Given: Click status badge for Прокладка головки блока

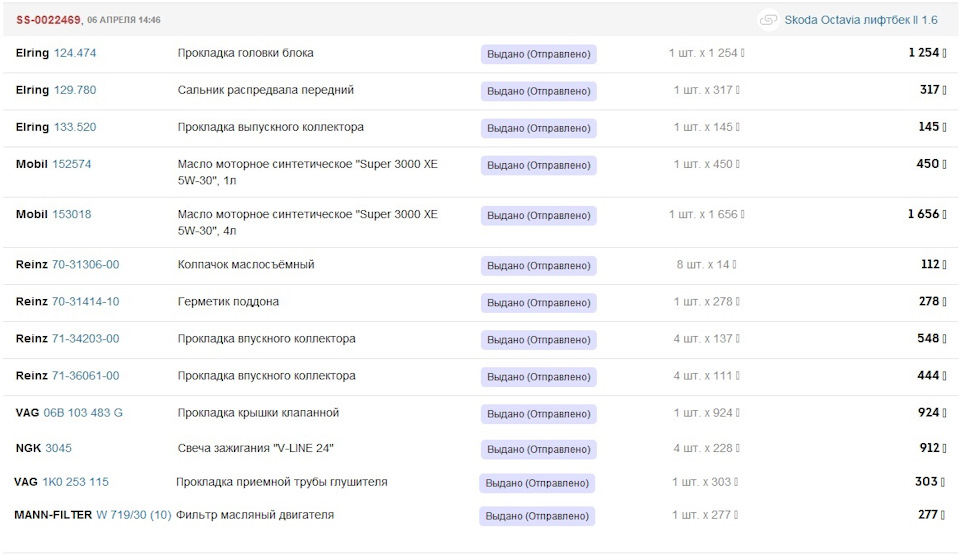Looking at the screenshot, I should coord(538,54).
